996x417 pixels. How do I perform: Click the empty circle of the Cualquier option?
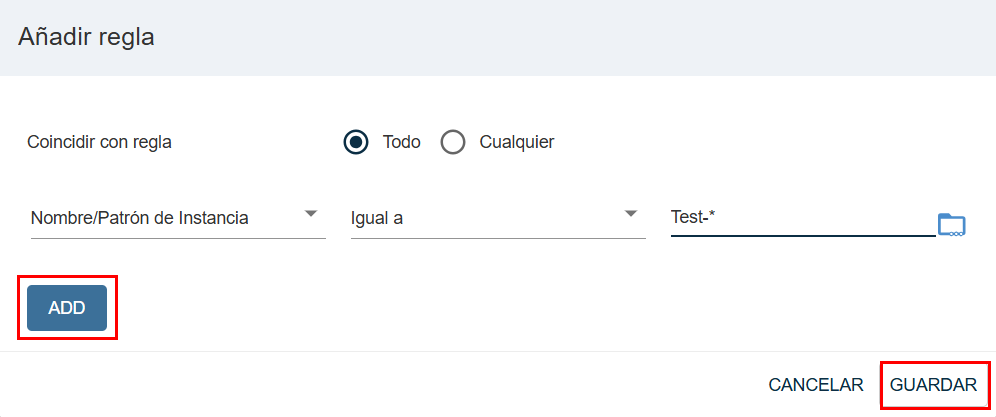453,142
